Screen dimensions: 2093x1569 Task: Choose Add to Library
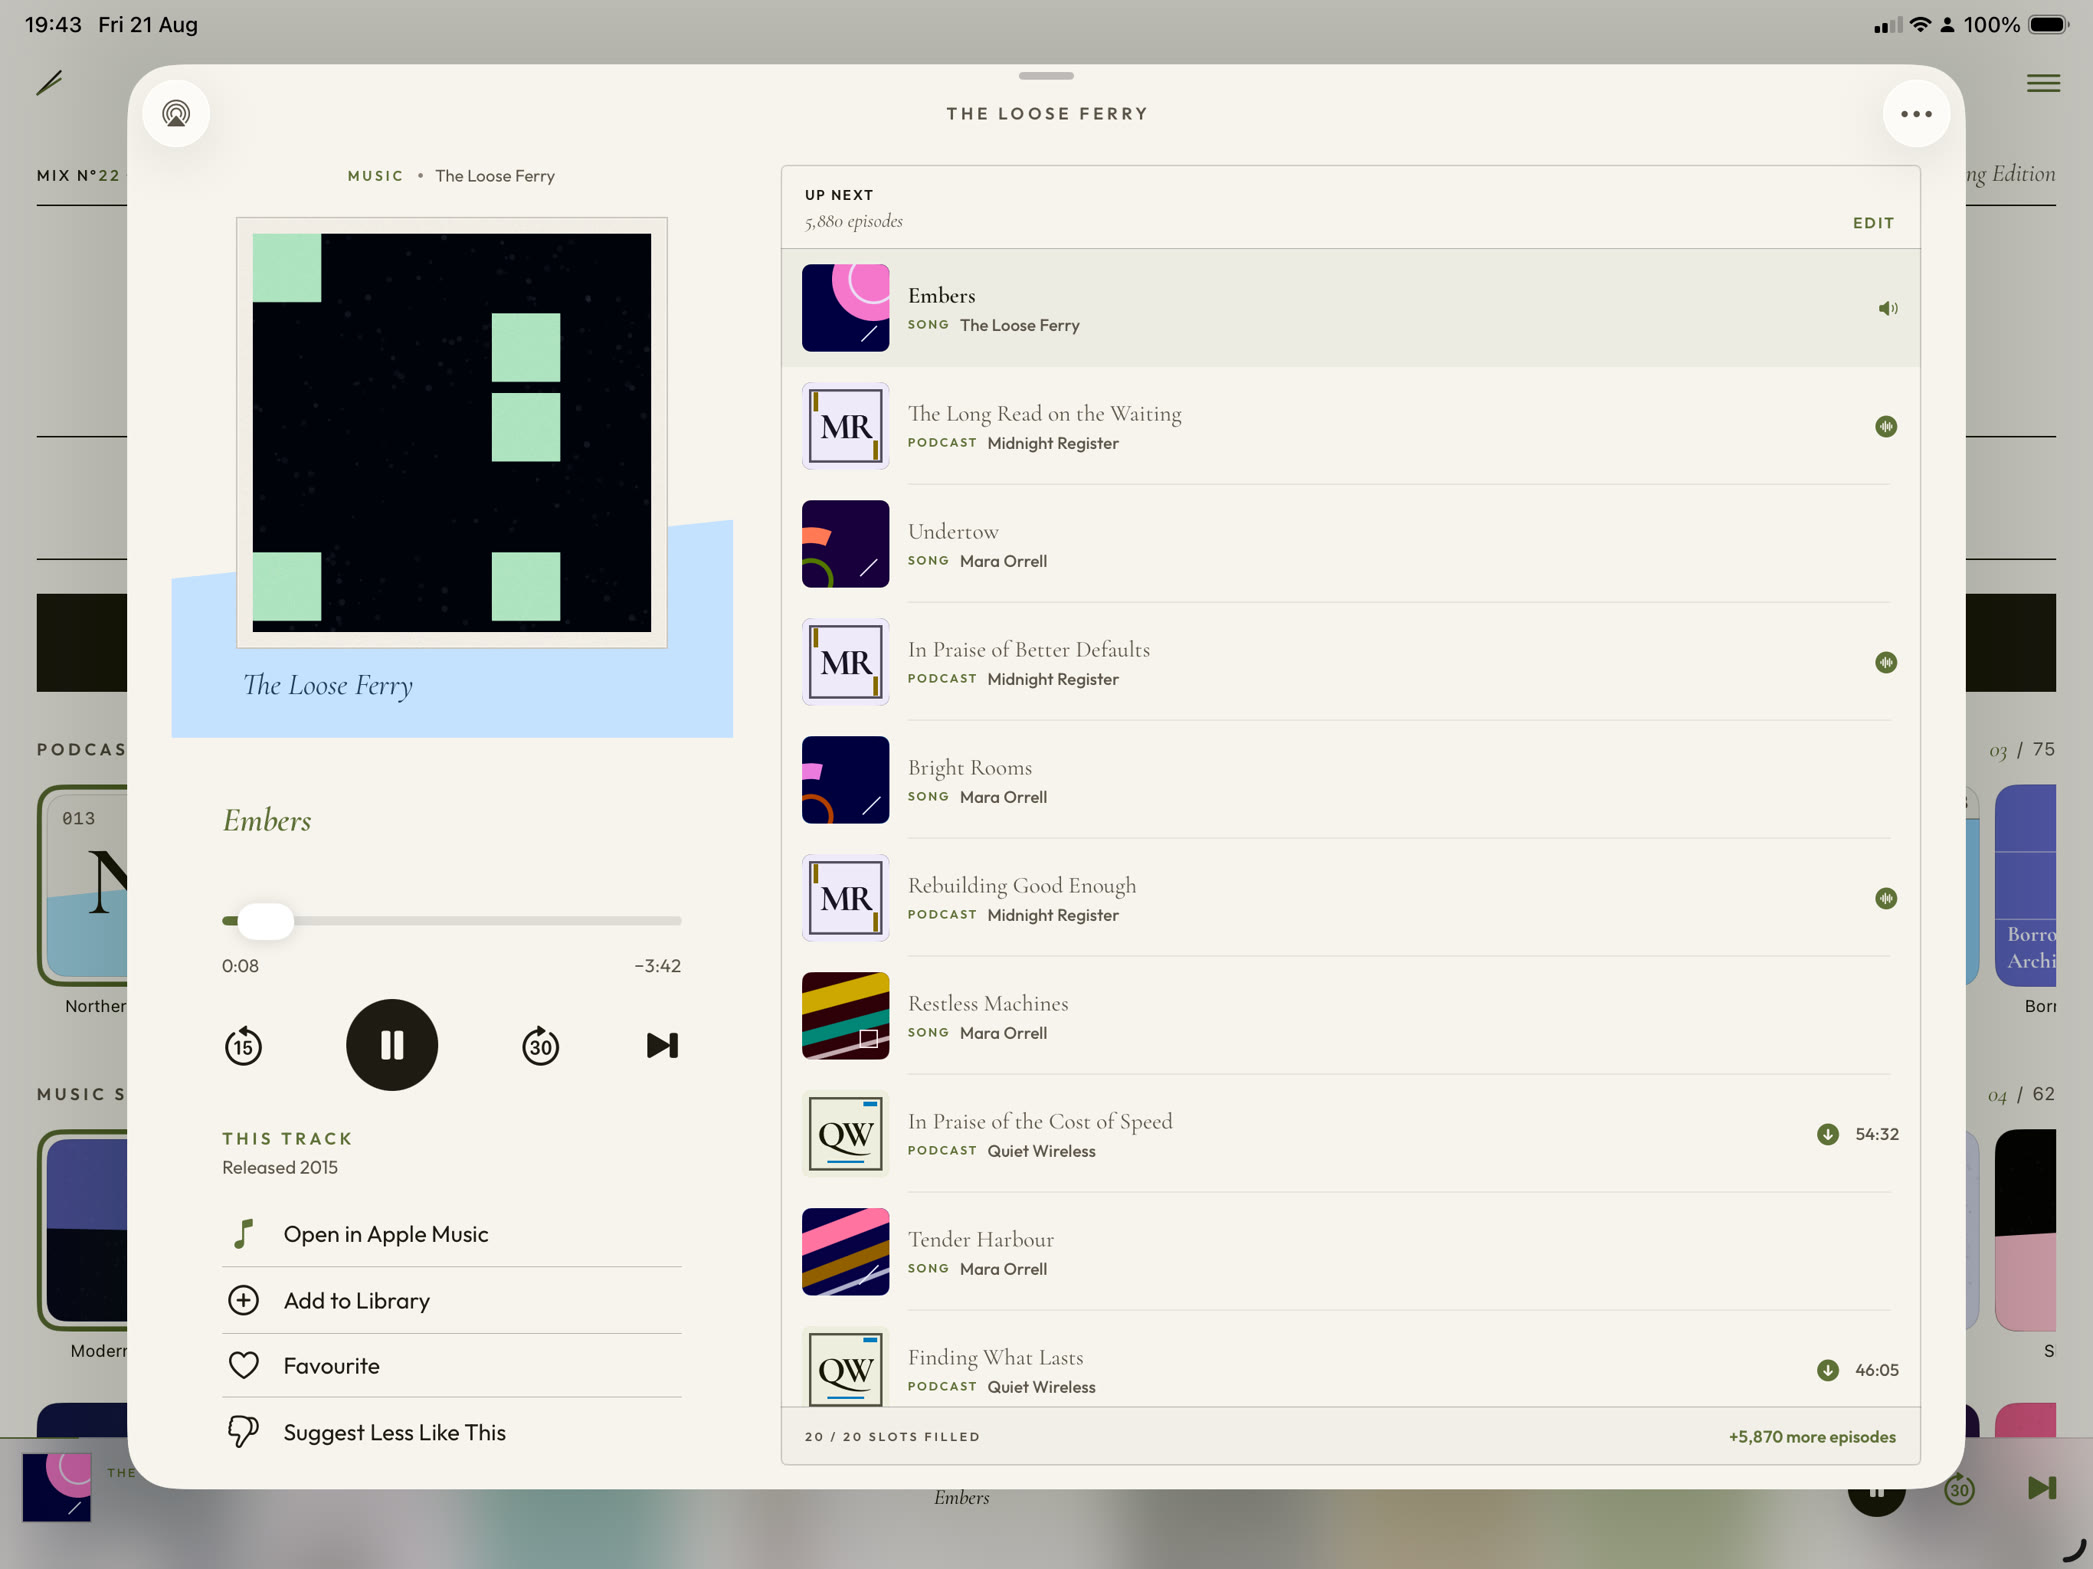click(451, 1300)
